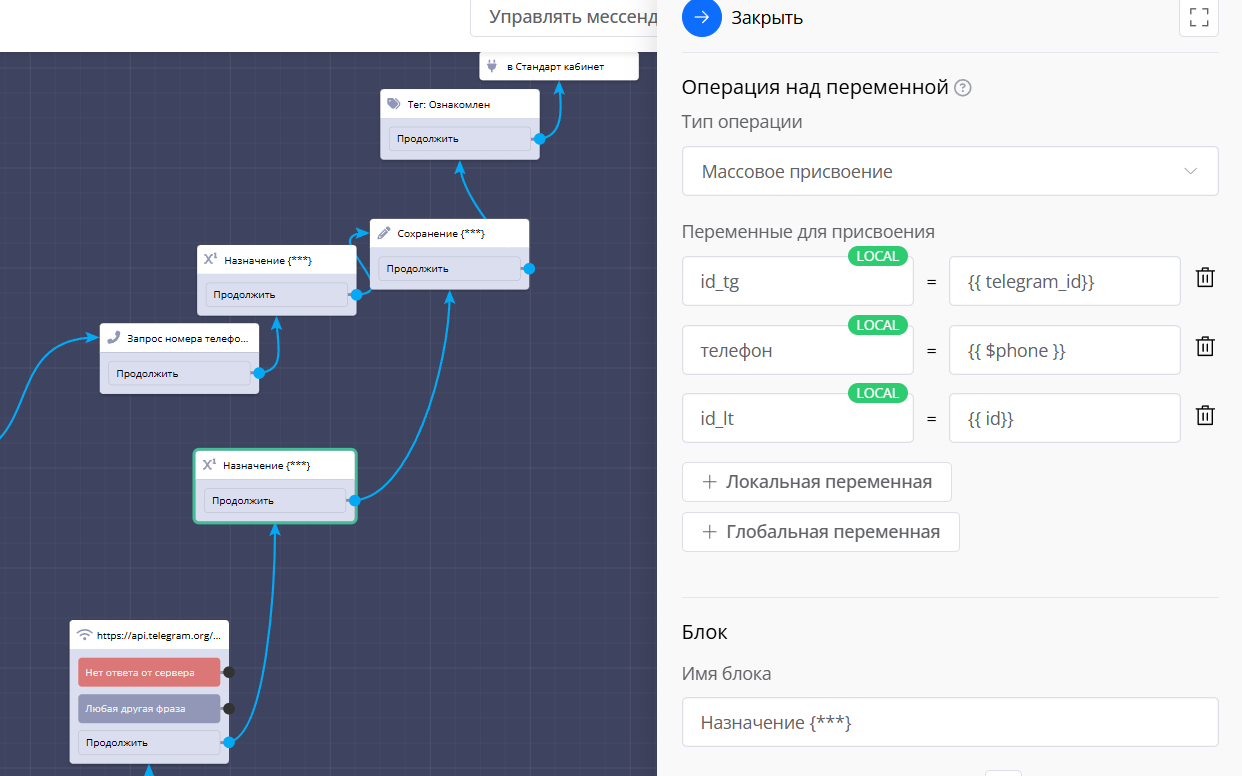The width and height of the screenshot is (1242, 776).
Task: Click help icon next to Операция над переменной
Action: (x=963, y=88)
